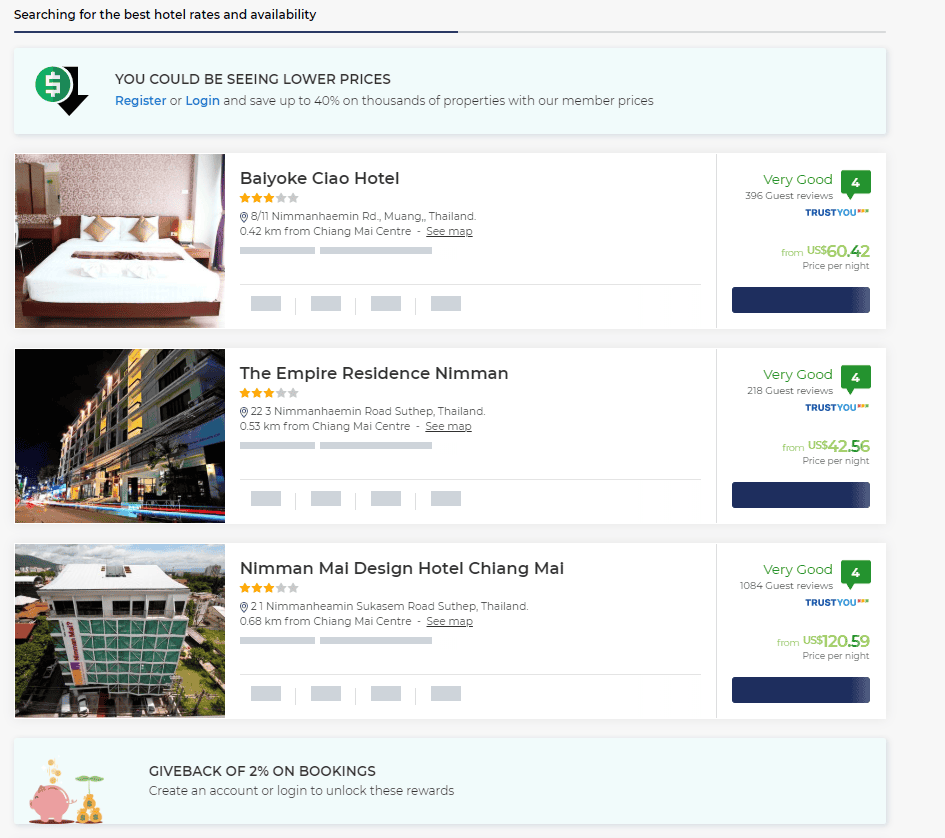Image resolution: width=945 pixels, height=838 pixels.
Task: Click green score badge for Baiyoke Ciao Hotel
Action: [855, 183]
